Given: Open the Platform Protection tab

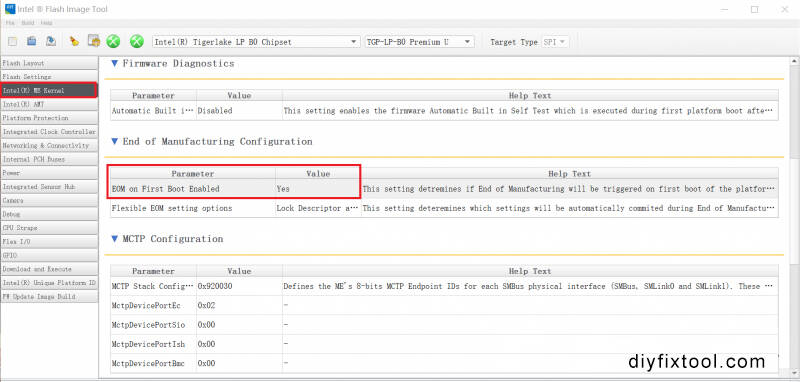Looking at the screenshot, I should click(x=49, y=118).
